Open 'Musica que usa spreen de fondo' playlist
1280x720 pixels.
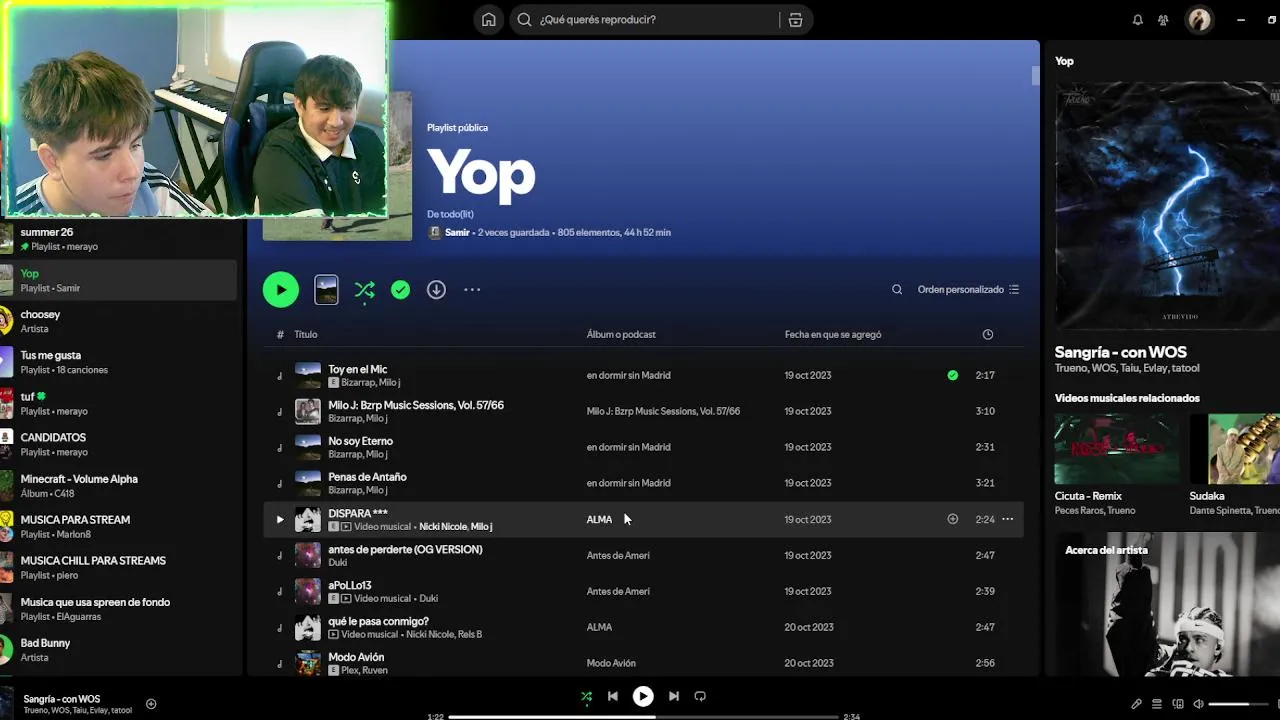pos(118,609)
